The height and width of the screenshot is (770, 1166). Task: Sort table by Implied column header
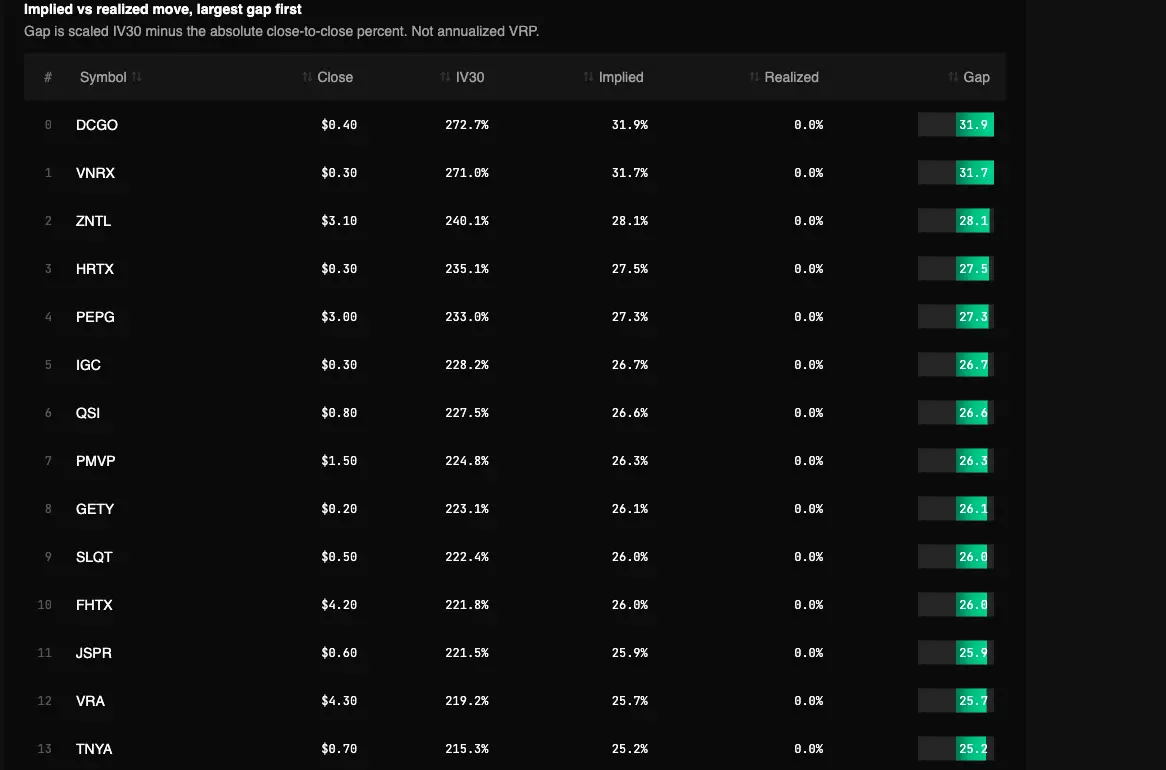(621, 77)
